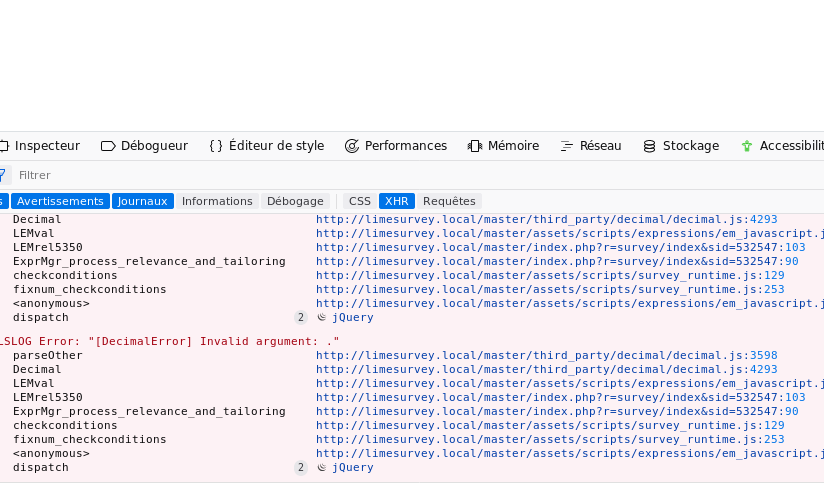This screenshot has width=824, height=484.
Task: Open the Éditeur de style panel
Action: click(x=266, y=146)
